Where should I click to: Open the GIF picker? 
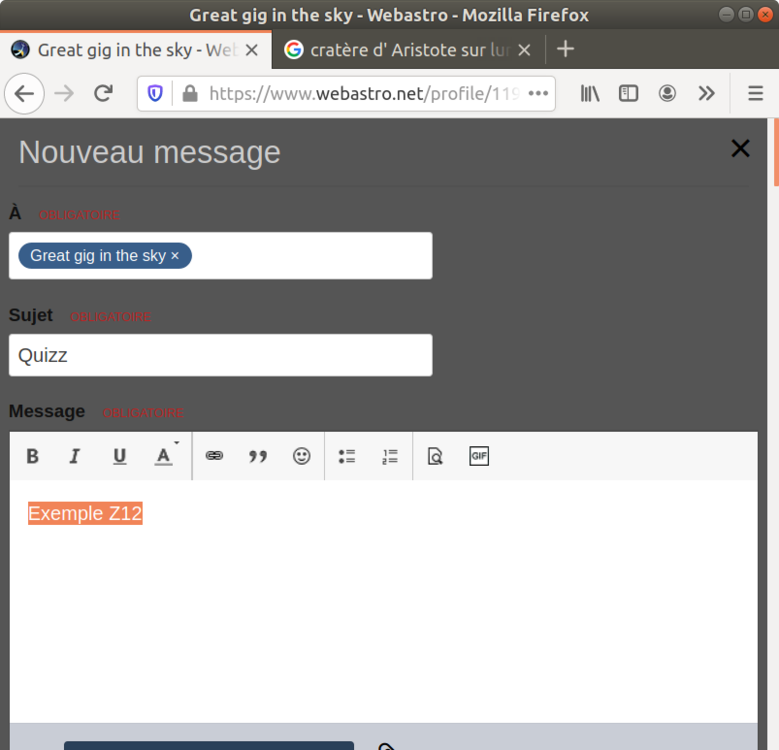[479, 456]
